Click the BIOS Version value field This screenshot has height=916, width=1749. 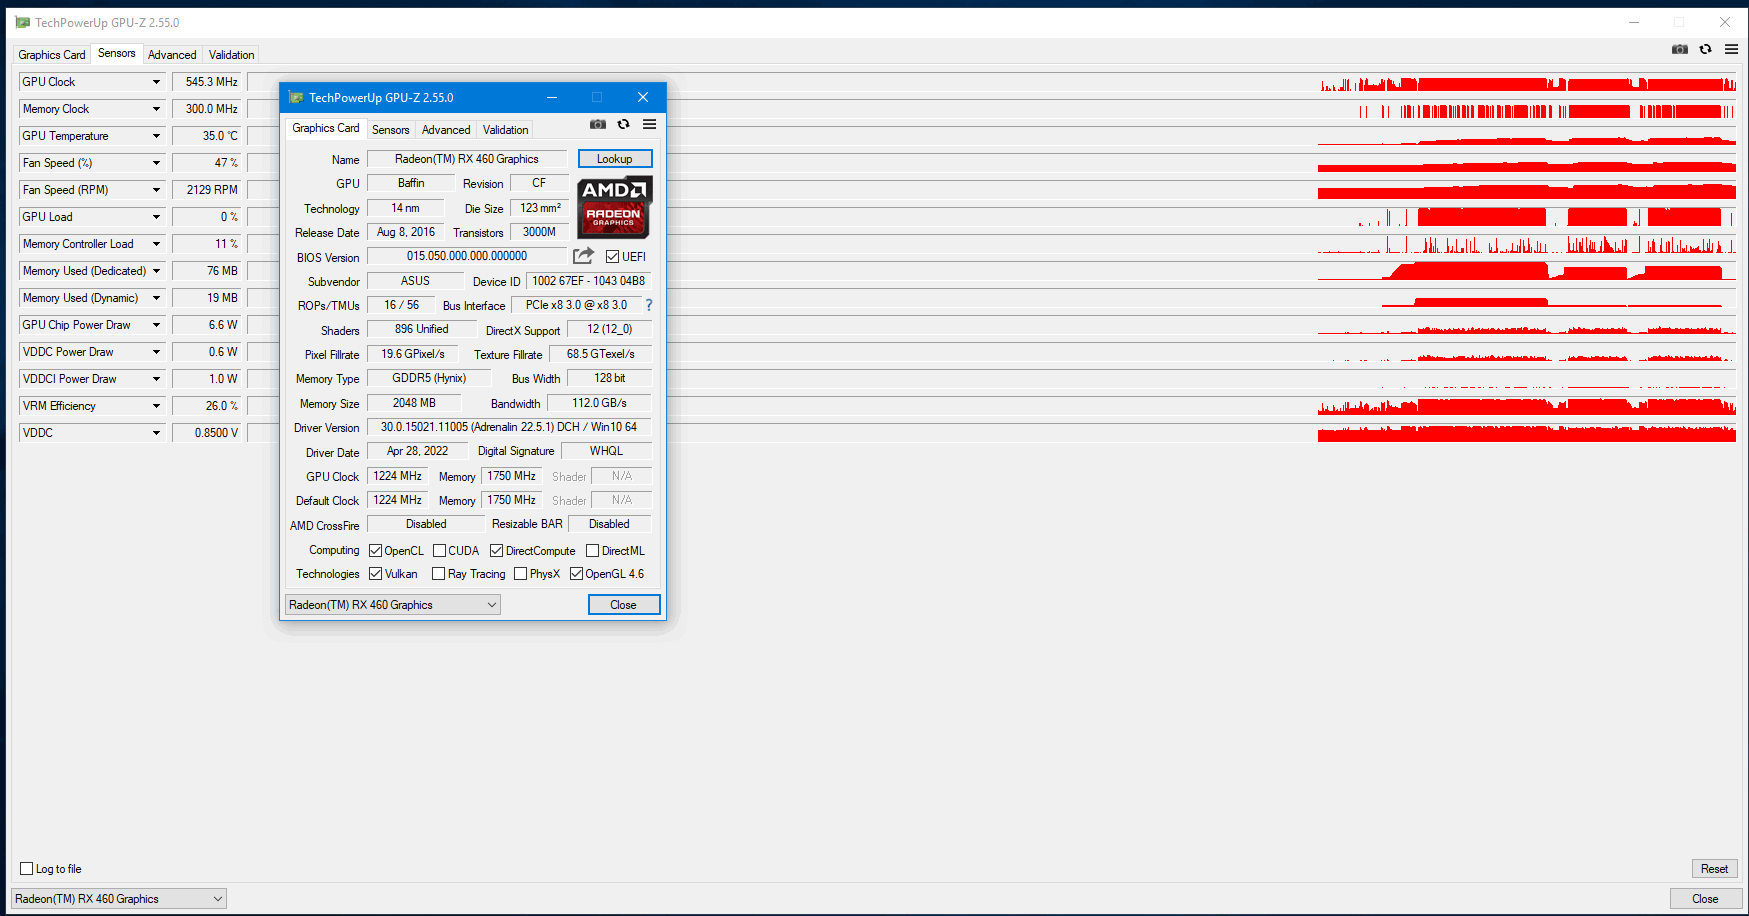(x=467, y=256)
